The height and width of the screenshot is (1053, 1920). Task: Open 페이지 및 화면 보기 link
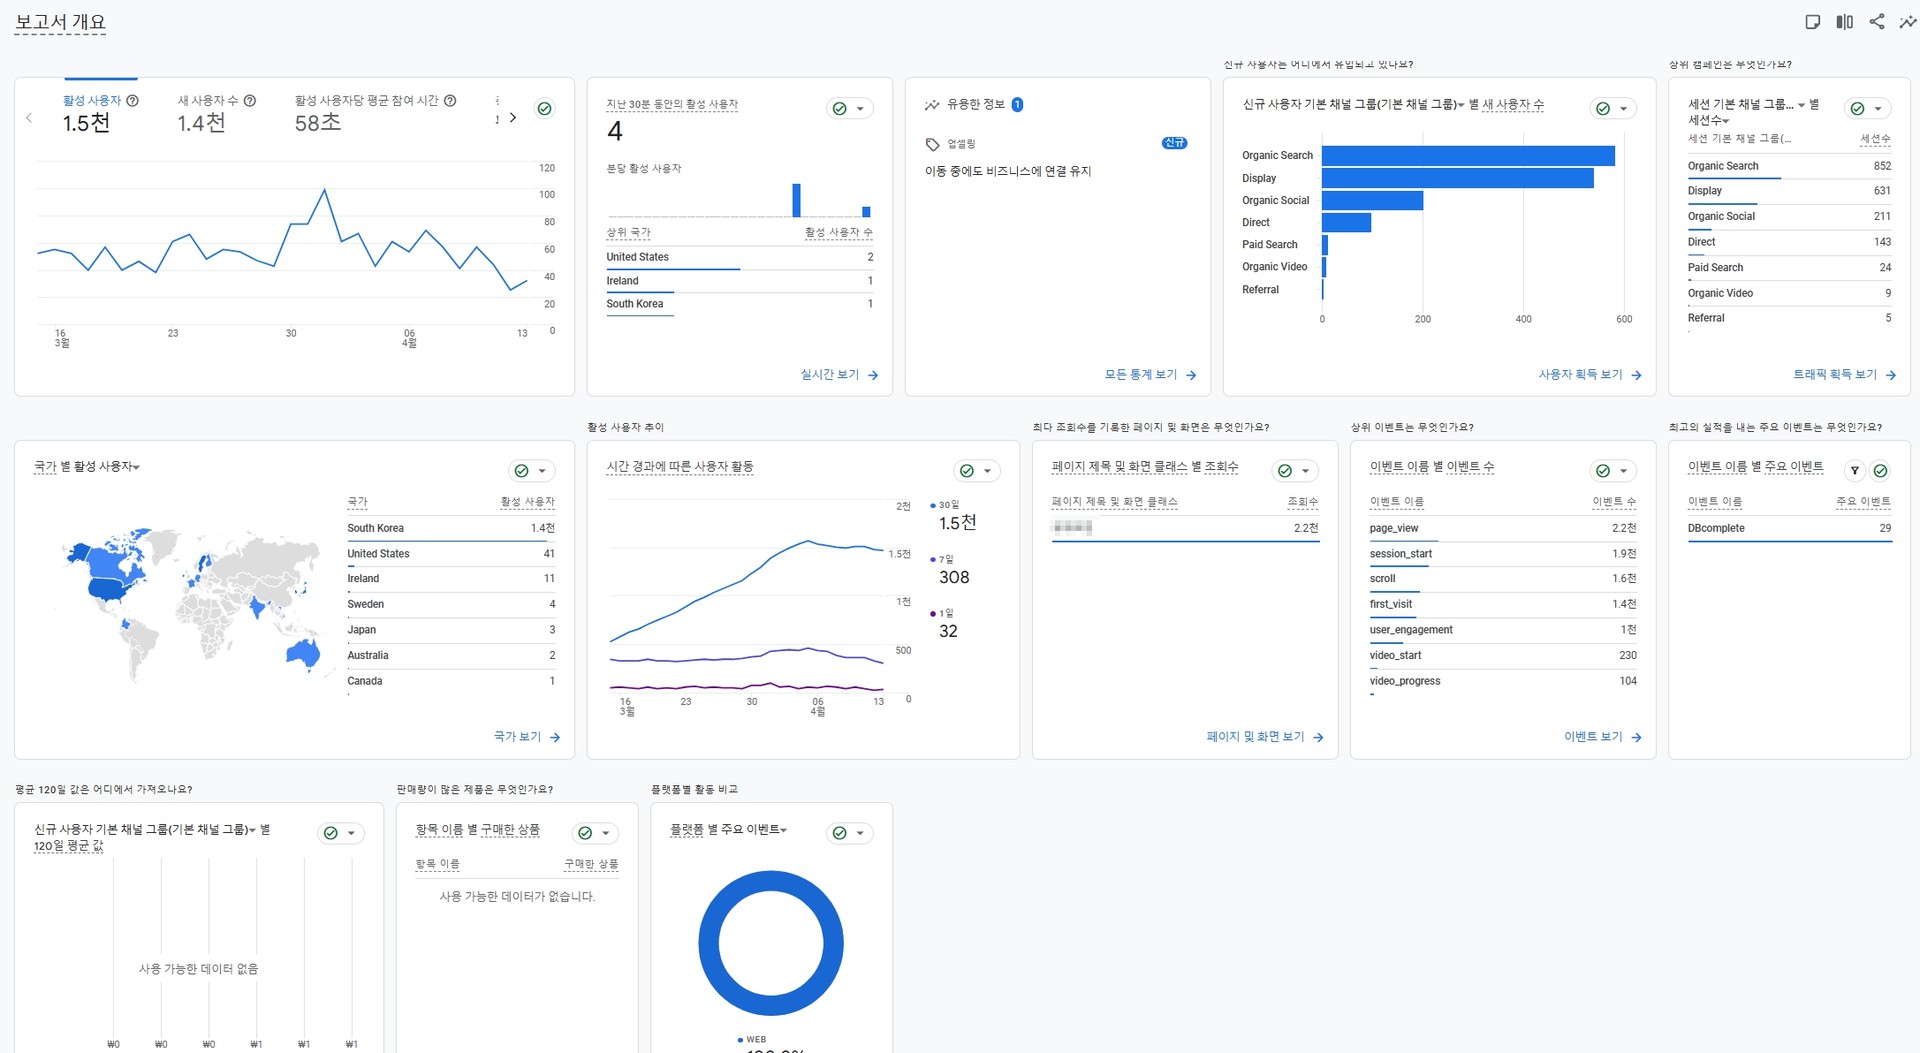(1264, 737)
